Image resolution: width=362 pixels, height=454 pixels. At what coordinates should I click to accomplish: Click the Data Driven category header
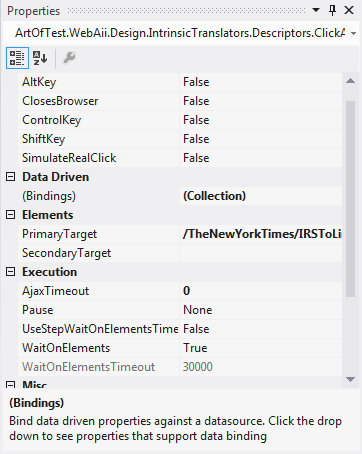tap(56, 177)
